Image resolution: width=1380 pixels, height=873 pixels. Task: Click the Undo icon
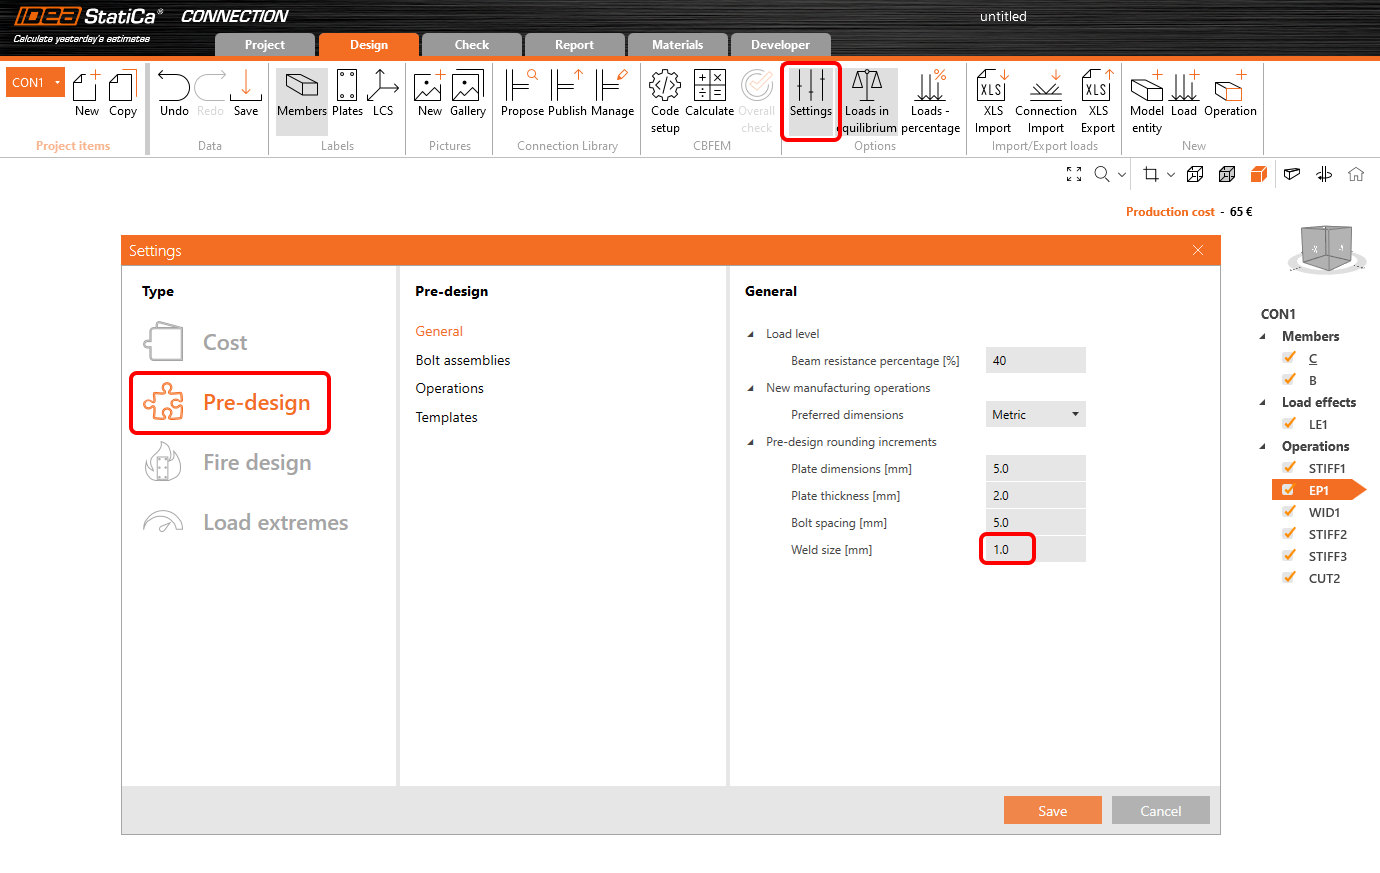[174, 87]
